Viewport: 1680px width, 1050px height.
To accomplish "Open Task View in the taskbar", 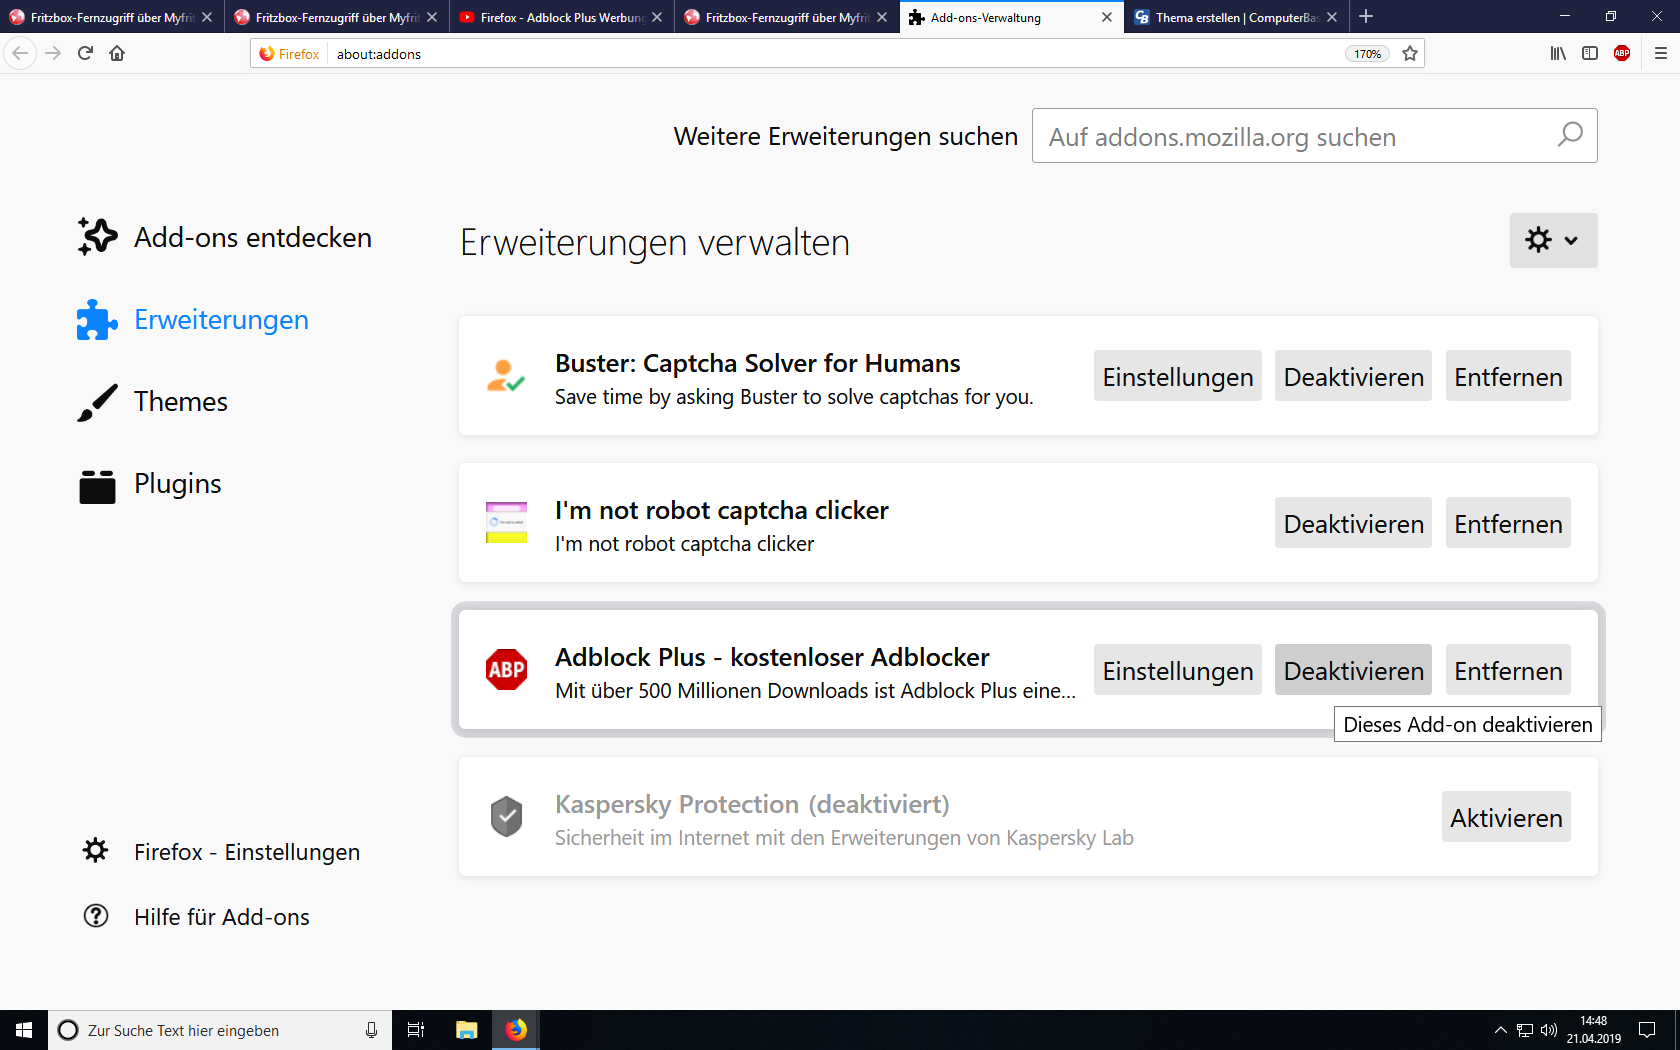I will pos(416,1030).
